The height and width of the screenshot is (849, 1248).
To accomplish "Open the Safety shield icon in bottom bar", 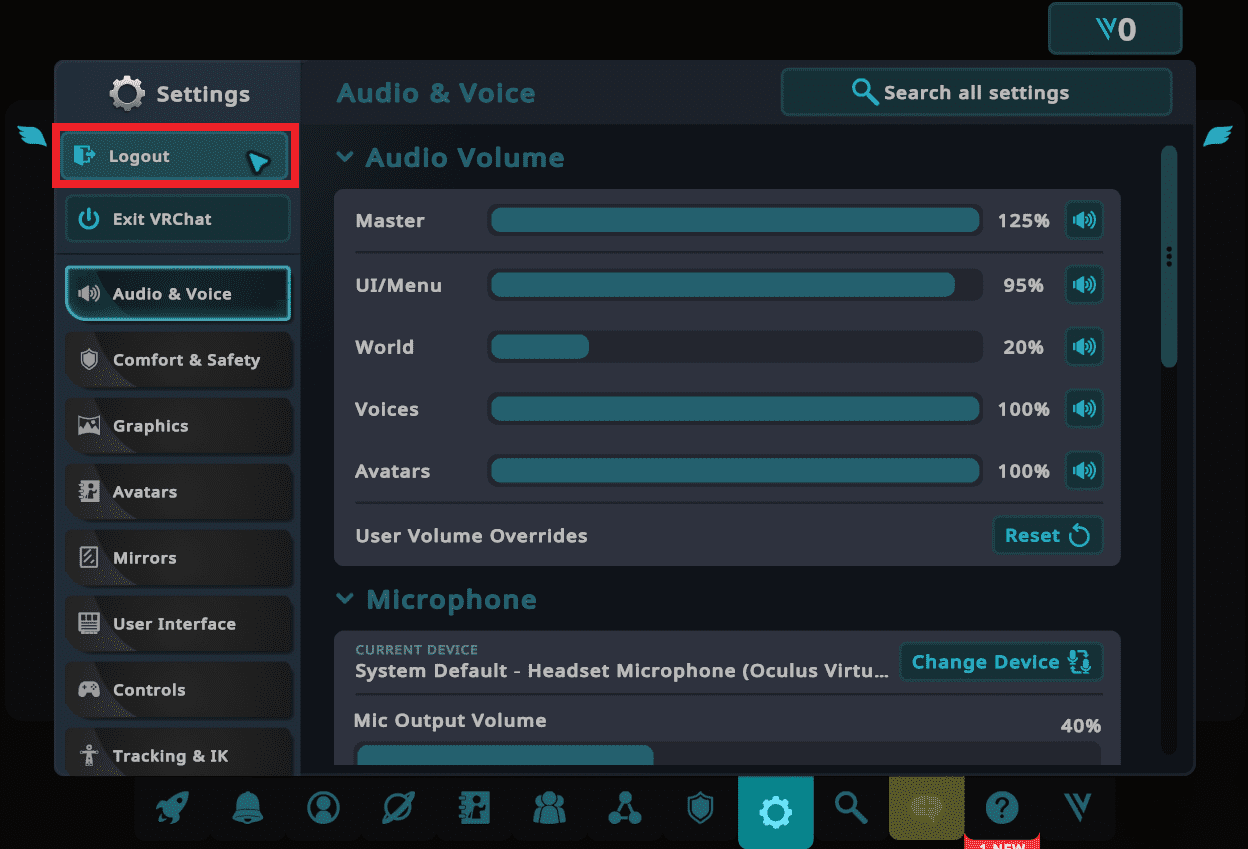I will point(700,808).
